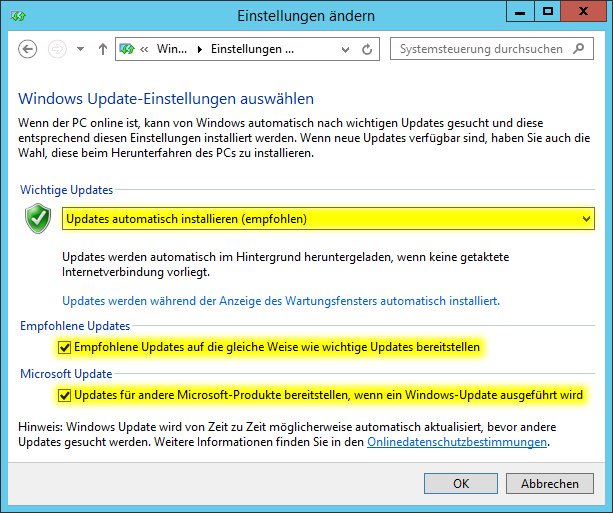Viewport: 613px width, 513px height.
Task: Maximize the 'Einstellungen ändern' window
Action: (x=548, y=12)
